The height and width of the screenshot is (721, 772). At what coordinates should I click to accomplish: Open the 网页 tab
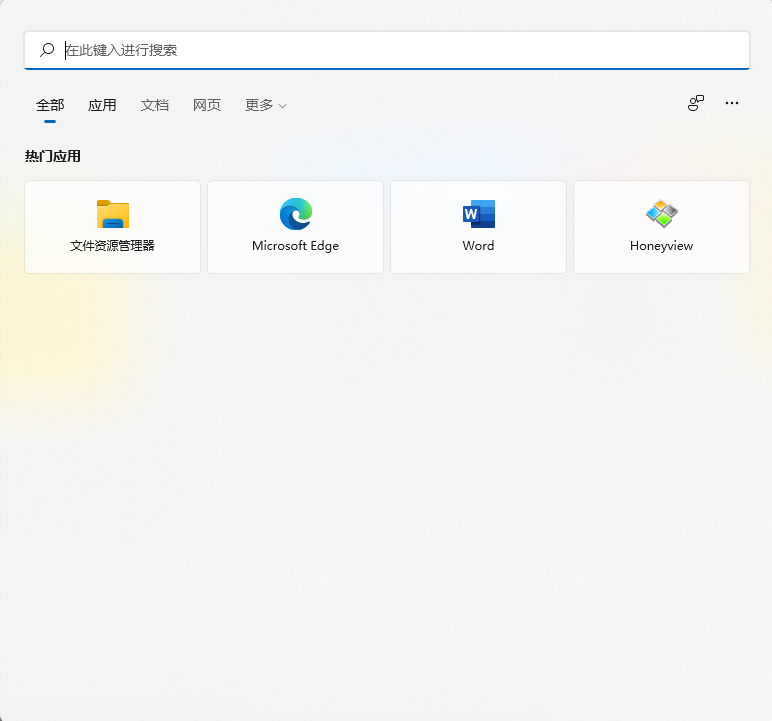pyautogui.click(x=207, y=105)
